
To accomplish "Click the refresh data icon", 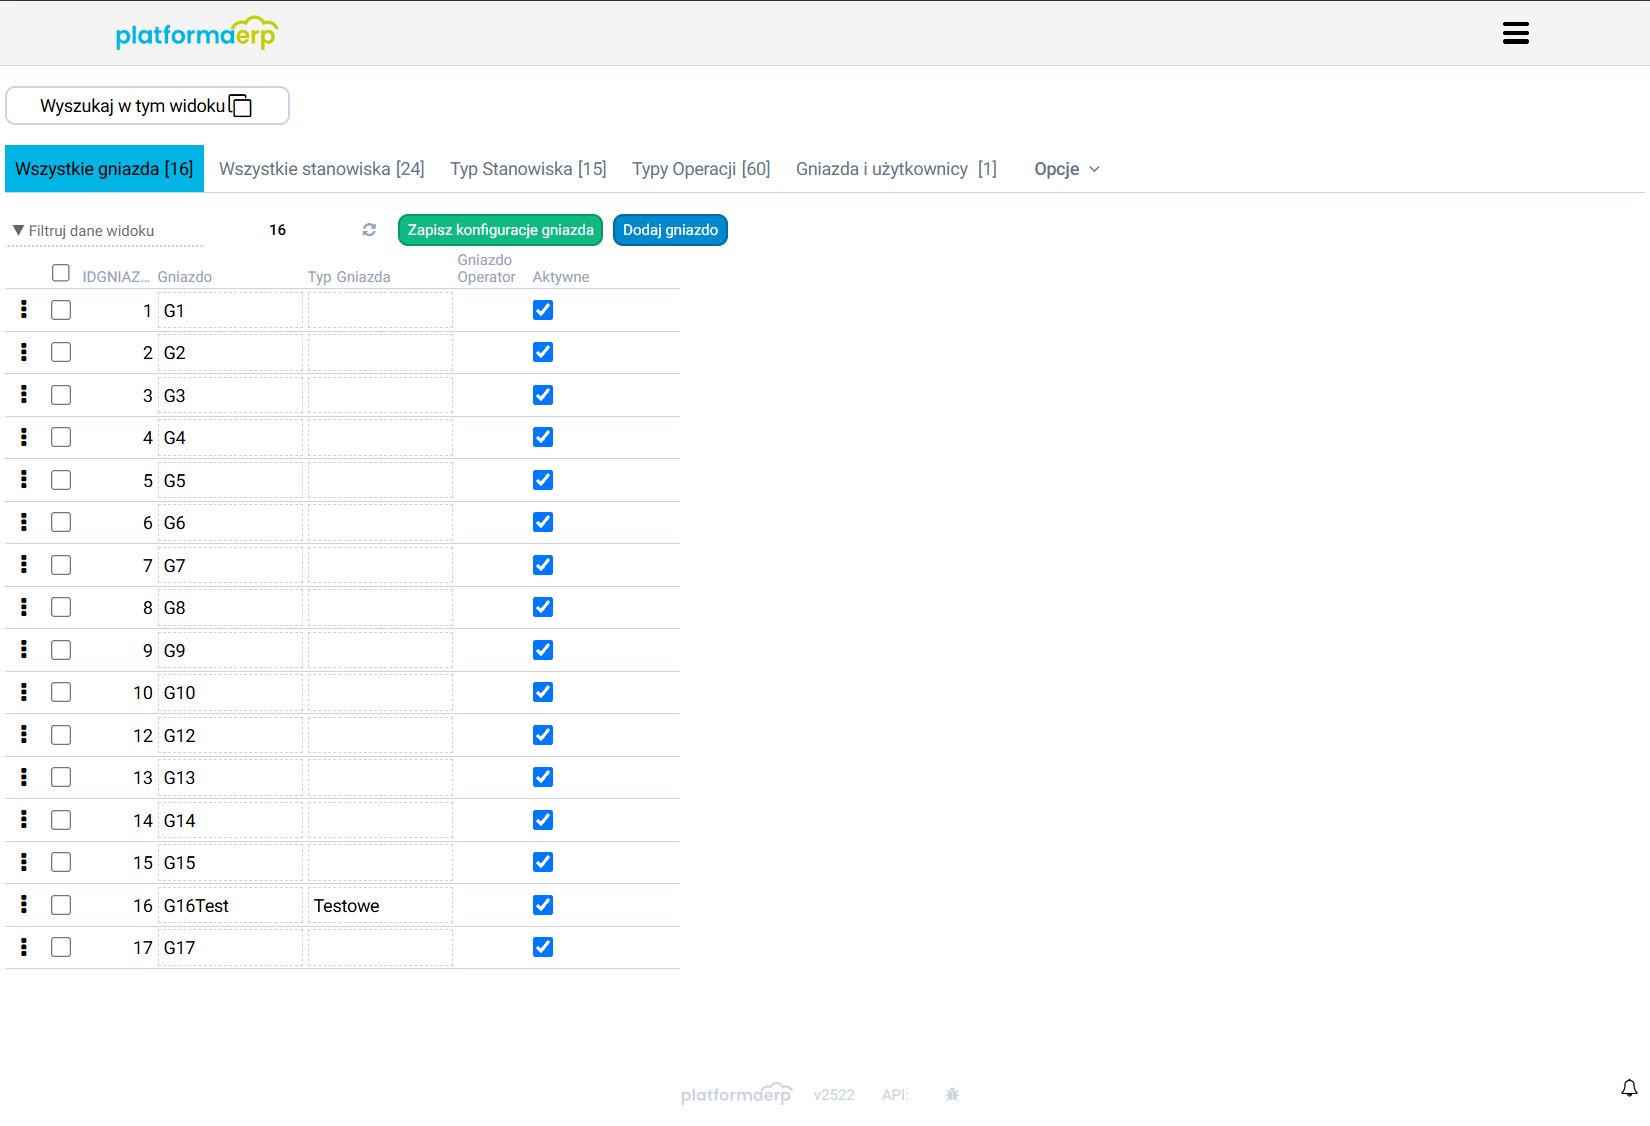I will (369, 230).
